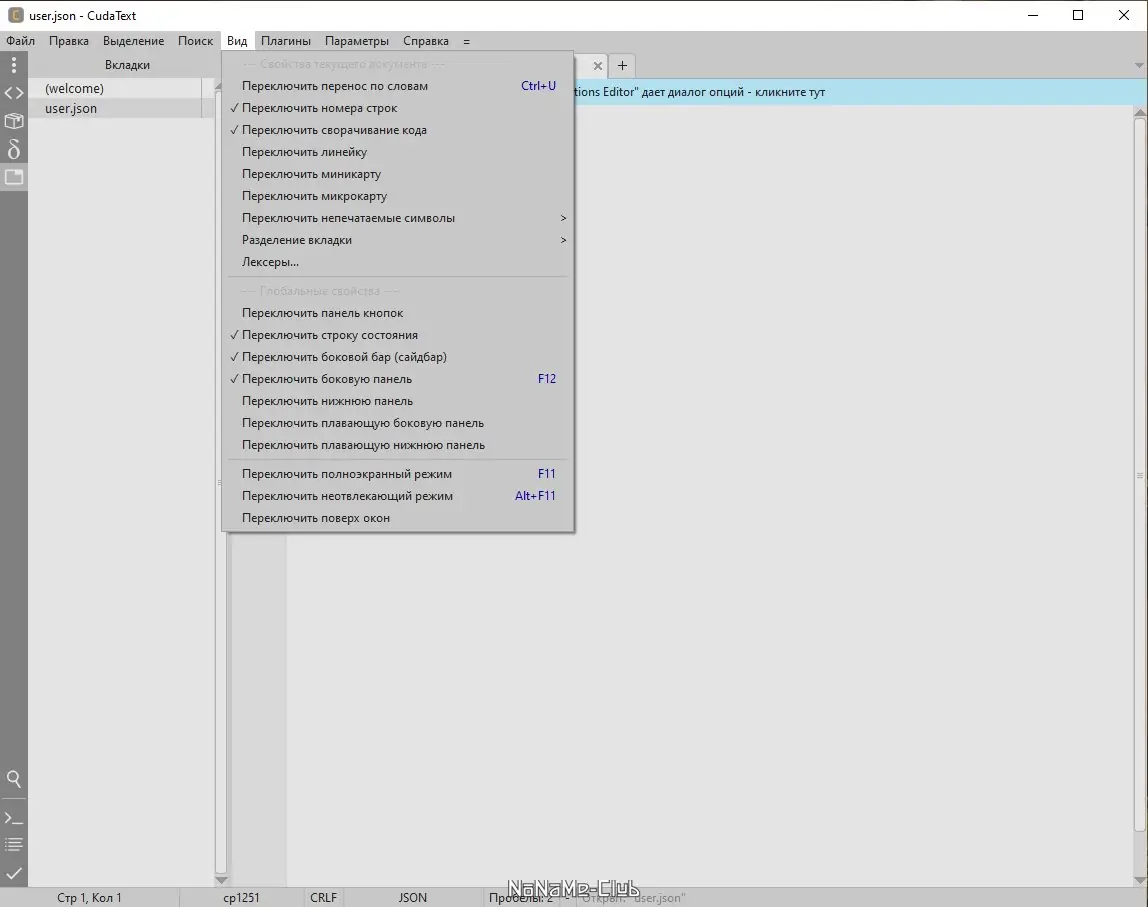Screen dimensions: 1148x907
Task: Toggle 'Переключить строку состояния'
Action: 330,334
